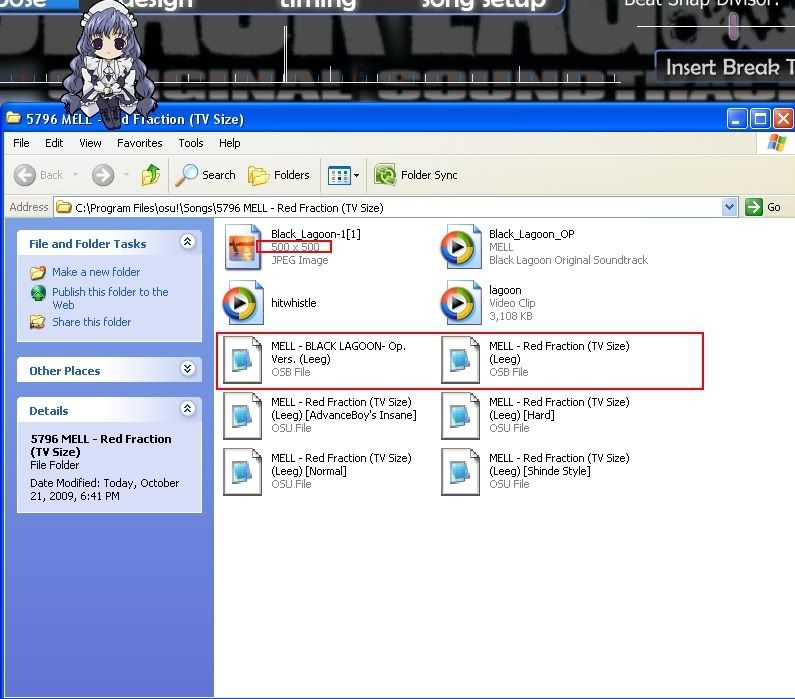Viewport: 795px width, 699px height.
Task: Select the [Hard] OSU file icon
Action: (x=460, y=415)
